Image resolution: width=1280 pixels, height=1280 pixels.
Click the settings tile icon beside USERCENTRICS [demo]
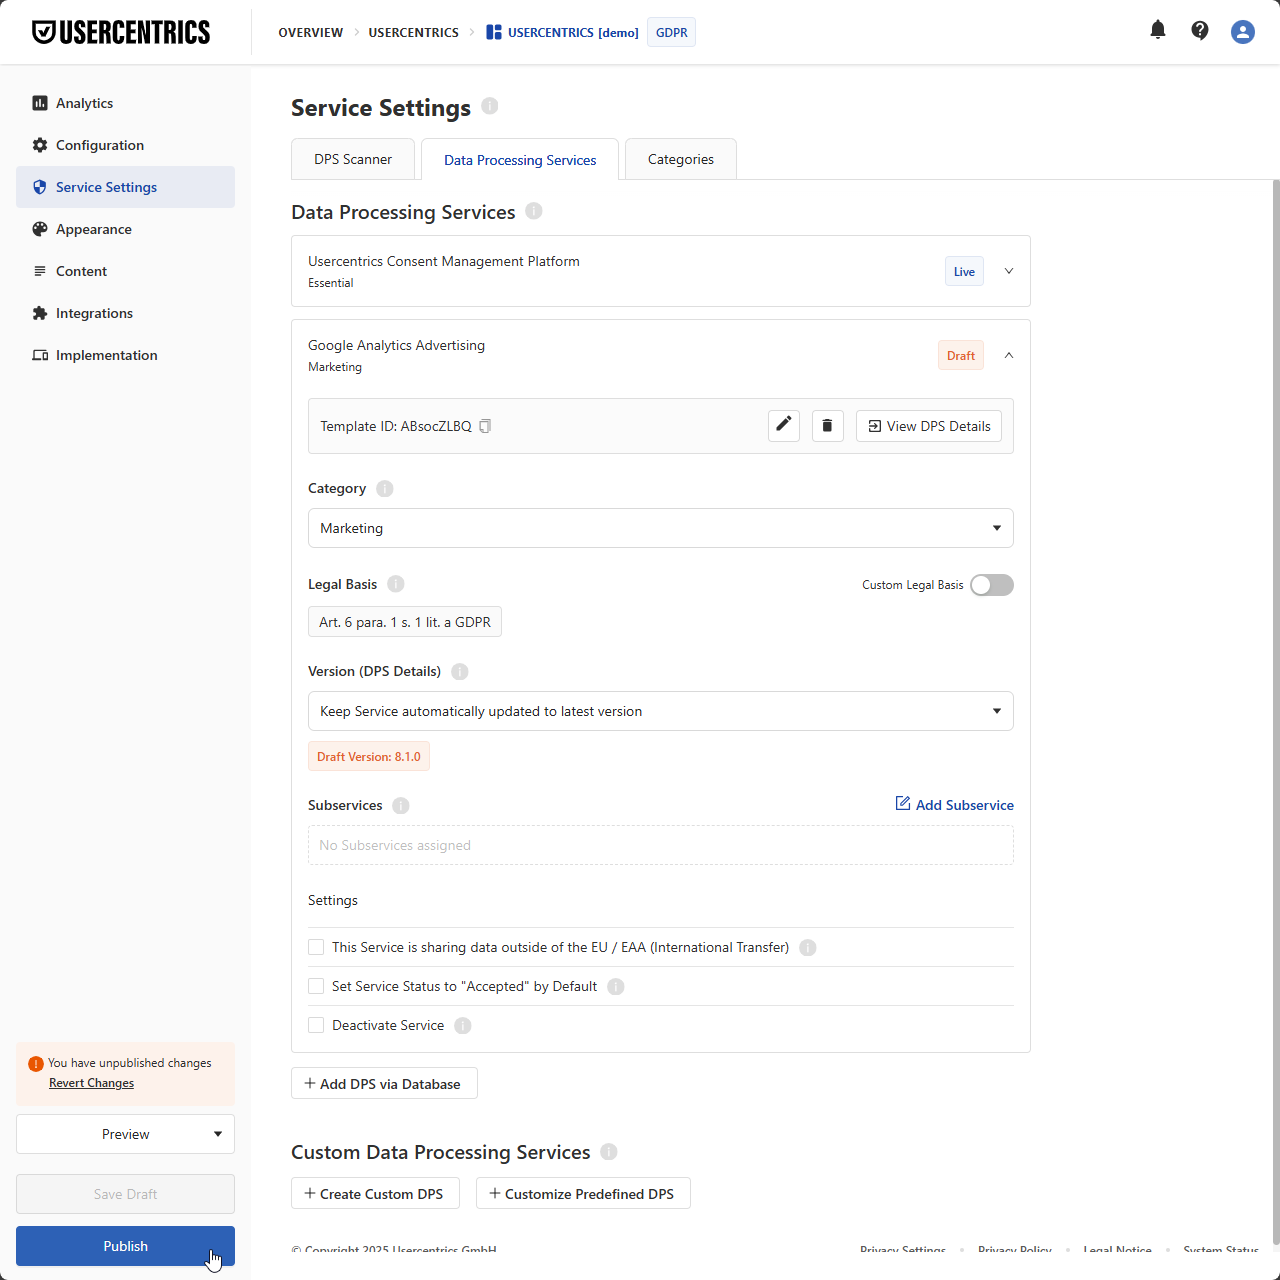pyautogui.click(x=494, y=32)
